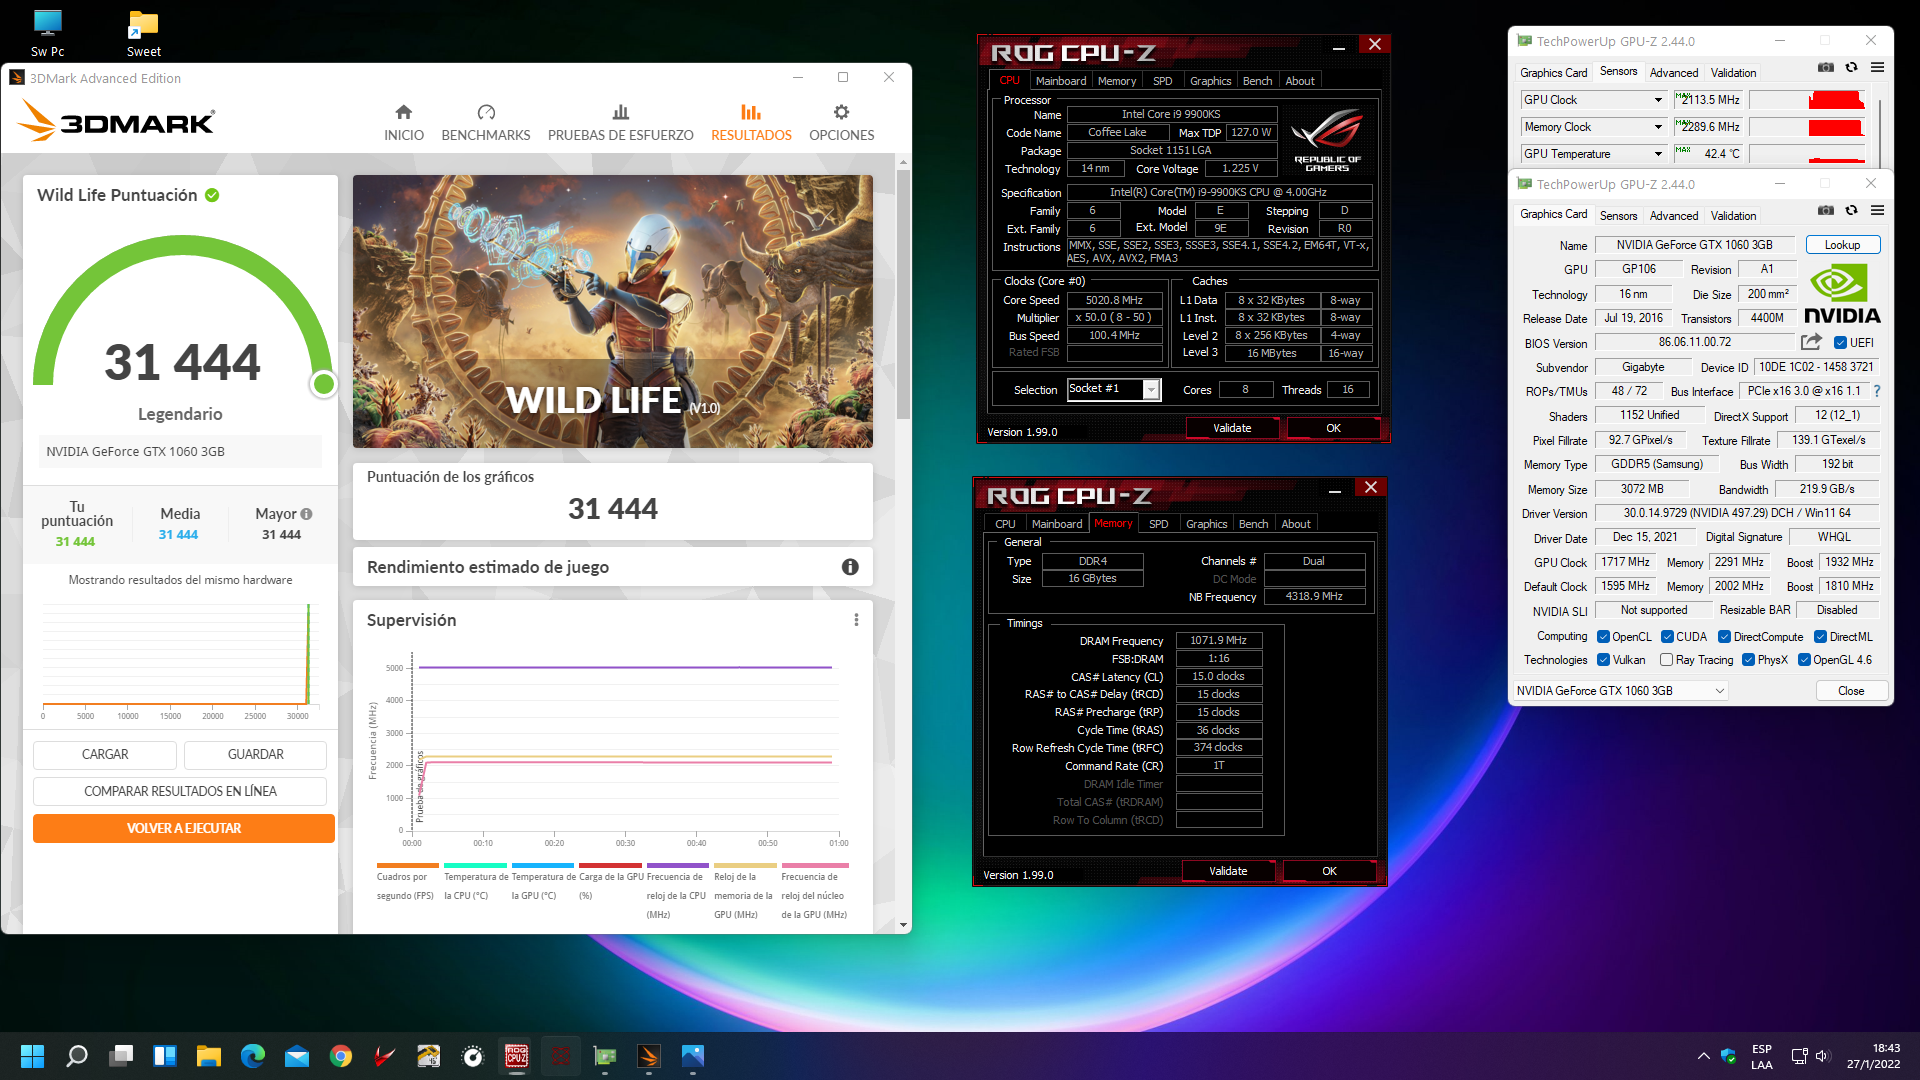Open PRUEBAS DE ESFUERZO stress tests section

pos(620,123)
